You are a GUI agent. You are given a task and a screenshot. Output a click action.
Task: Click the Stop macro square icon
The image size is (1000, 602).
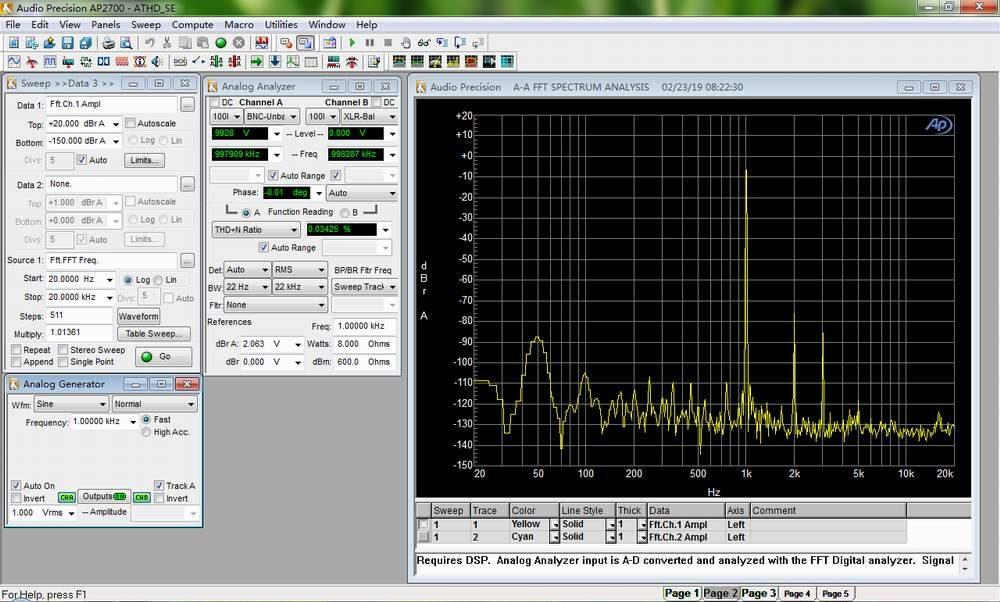click(x=387, y=43)
